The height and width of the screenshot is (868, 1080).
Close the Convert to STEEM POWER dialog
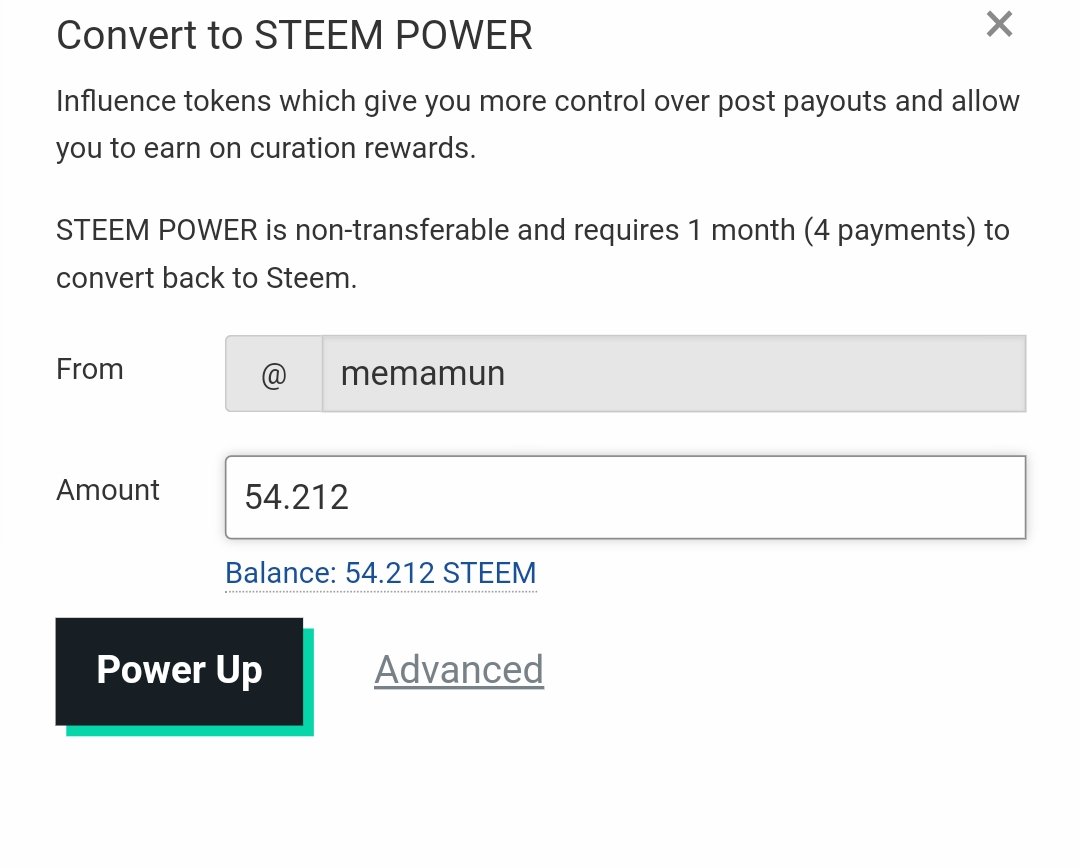999,25
